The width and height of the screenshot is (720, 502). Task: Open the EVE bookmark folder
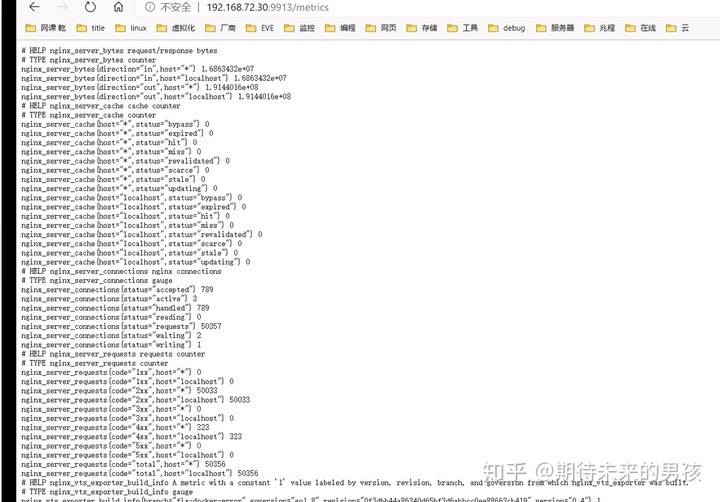coord(260,28)
